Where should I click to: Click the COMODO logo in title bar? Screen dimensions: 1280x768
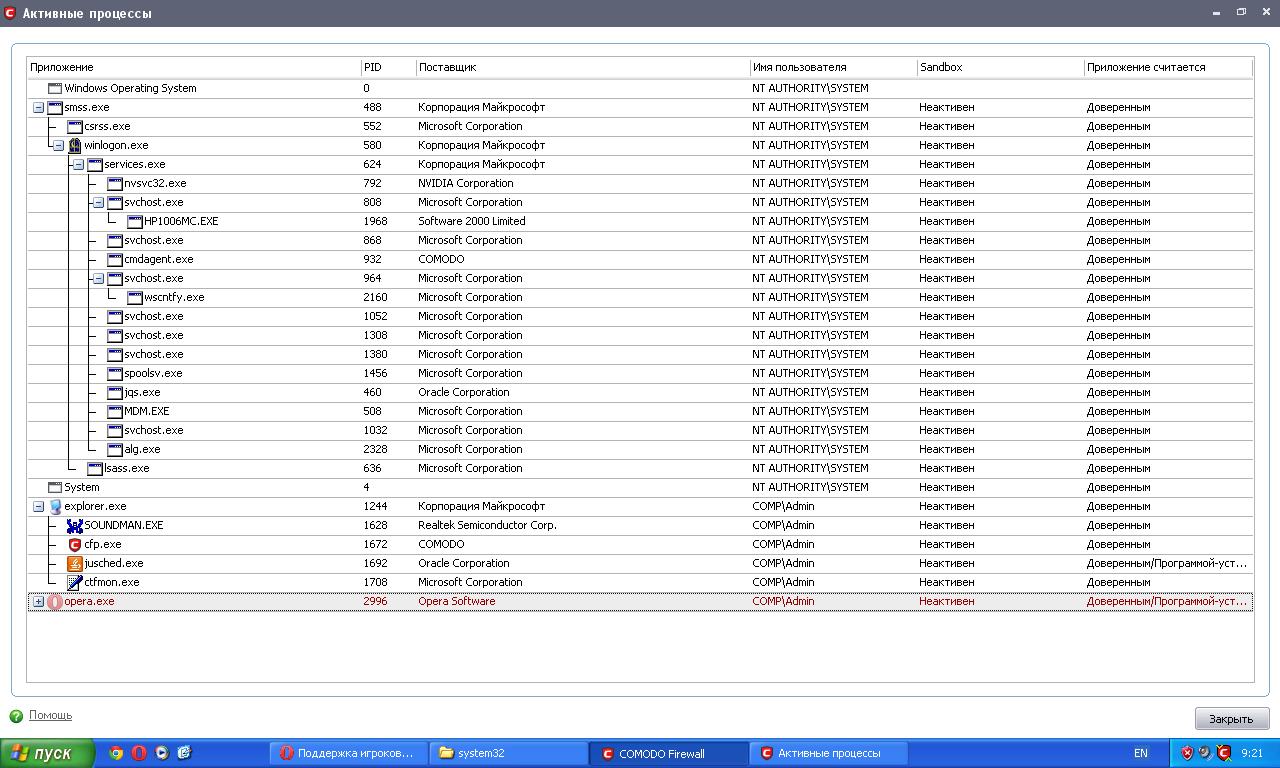[x=10, y=13]
